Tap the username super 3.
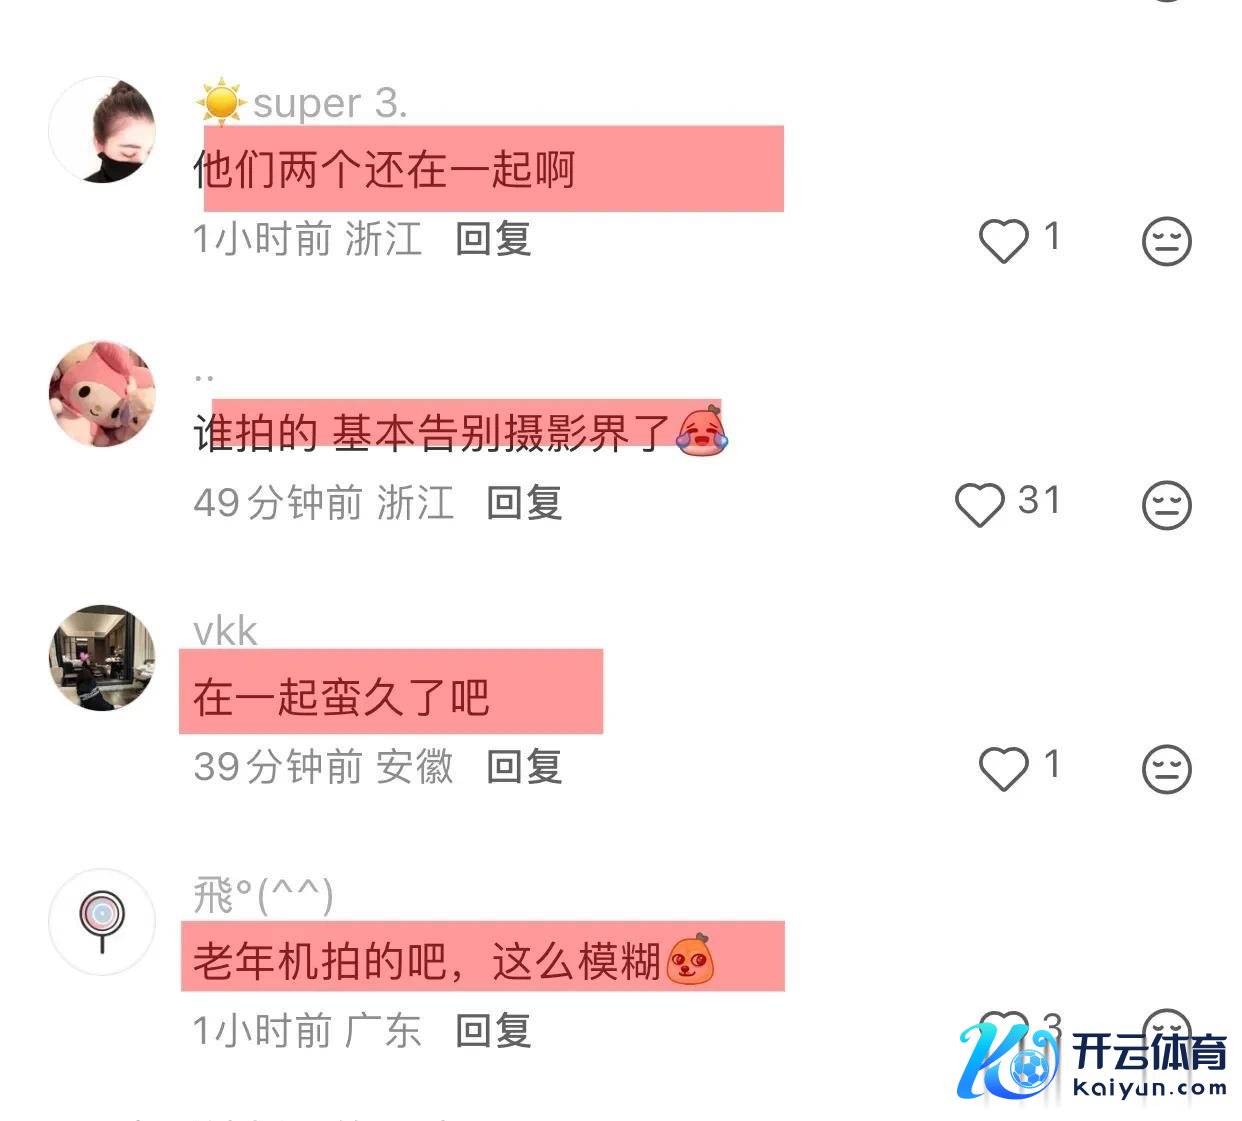The height and width of the screenshot is (1121, 1242). [x=330, y=103]
